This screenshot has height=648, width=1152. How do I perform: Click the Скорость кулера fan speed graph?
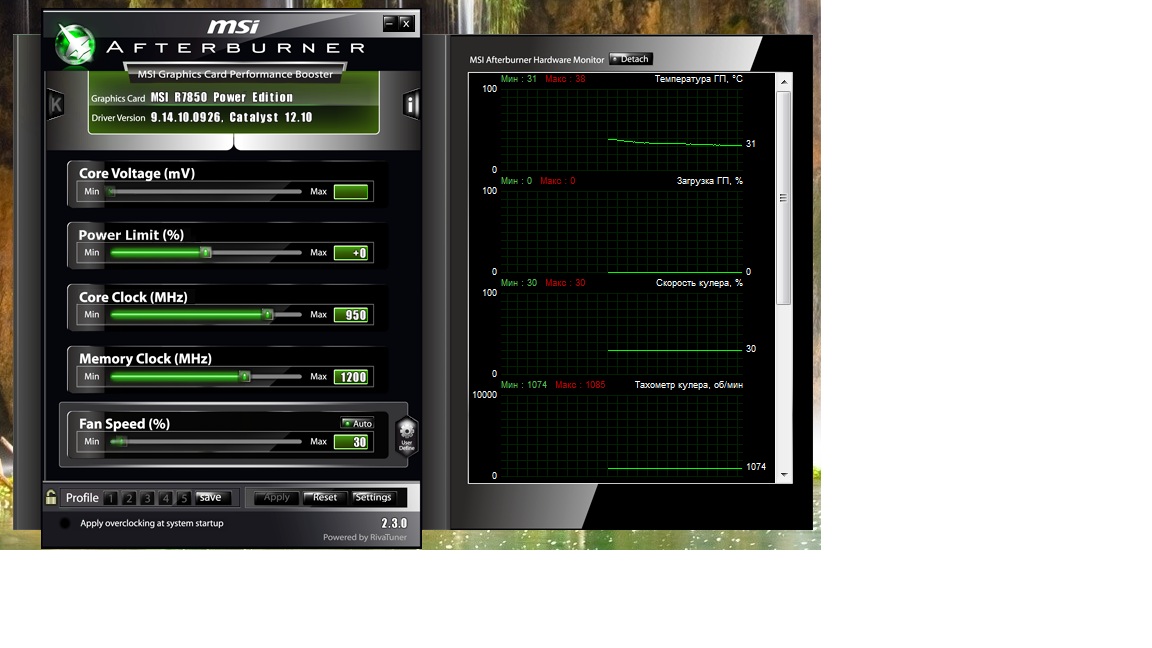click(622, 334)
